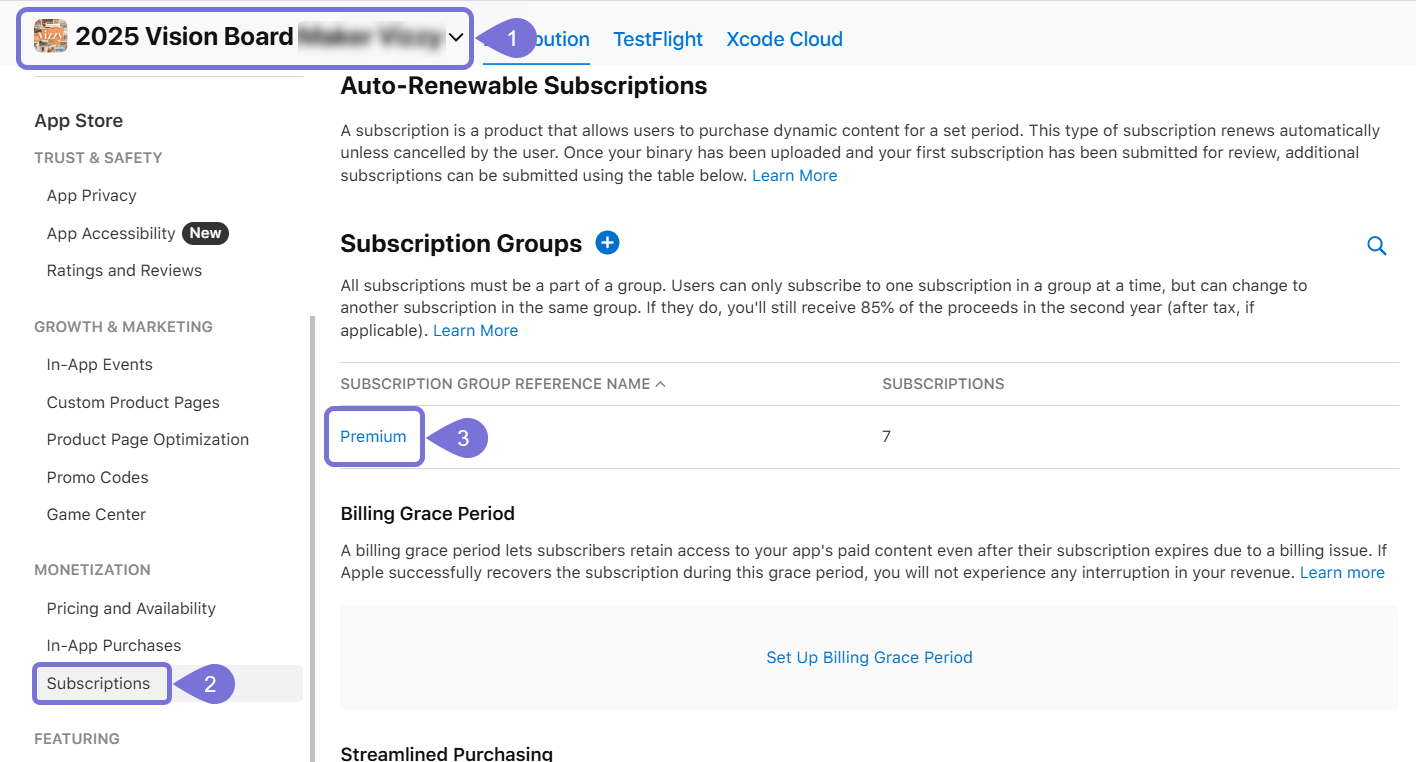Screen dimensions: 1416x762
Task: Select Custom Product Pages
Action: tap(133, 402)
